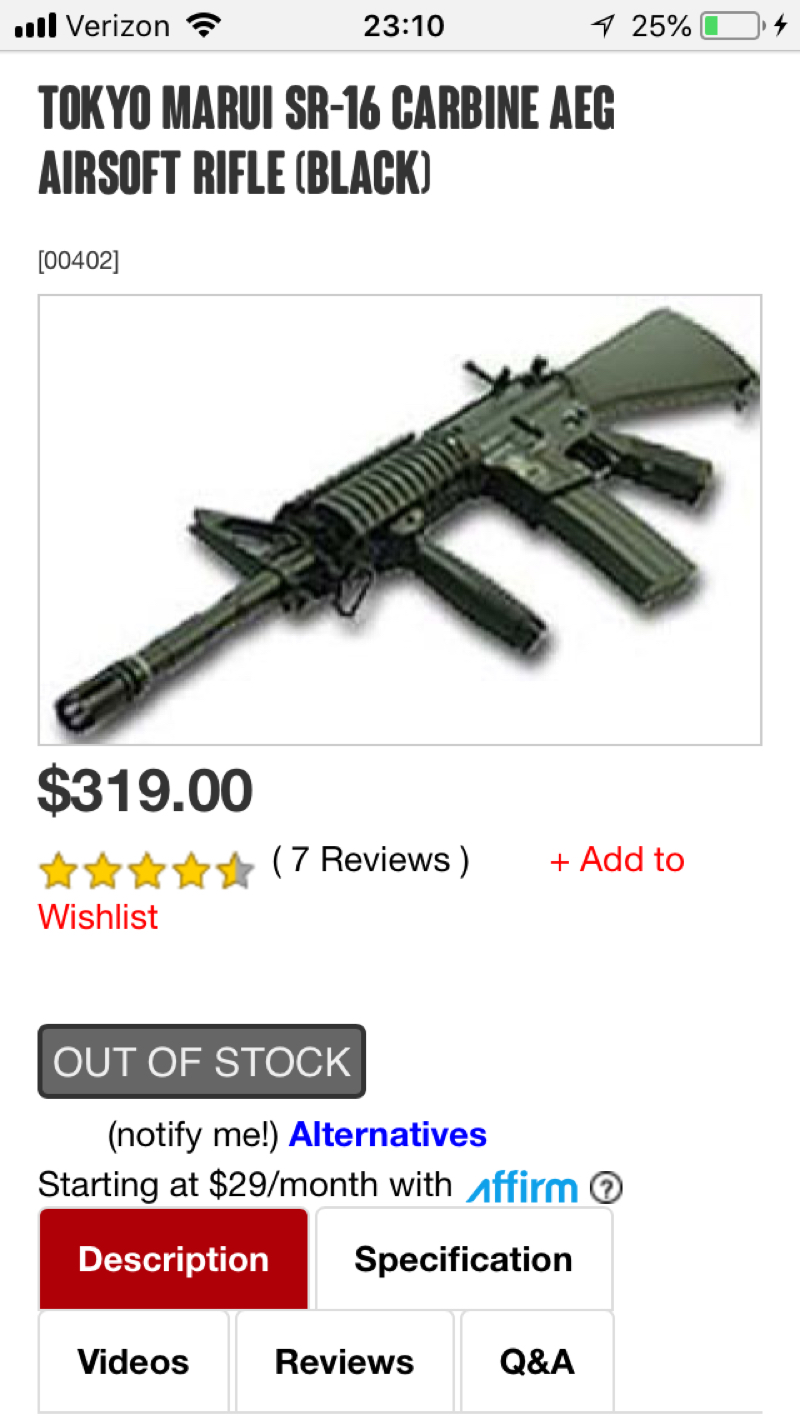
Task: Switch to the Reviews tab
Action: click(x=345, y=1361)
